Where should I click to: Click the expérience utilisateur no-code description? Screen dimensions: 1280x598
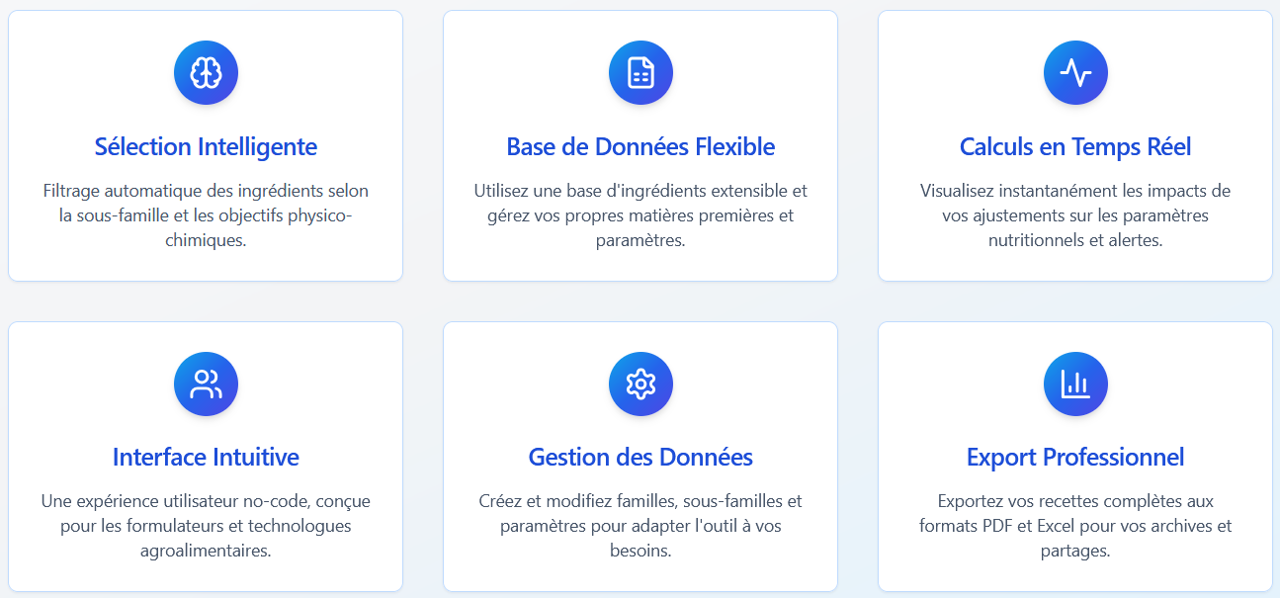coord(206,526)
